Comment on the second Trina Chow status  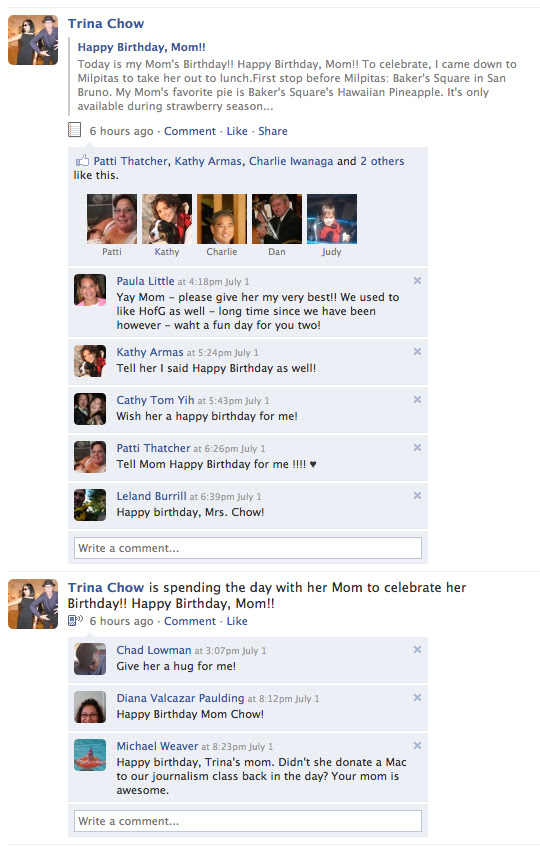[x=190, y=621]
